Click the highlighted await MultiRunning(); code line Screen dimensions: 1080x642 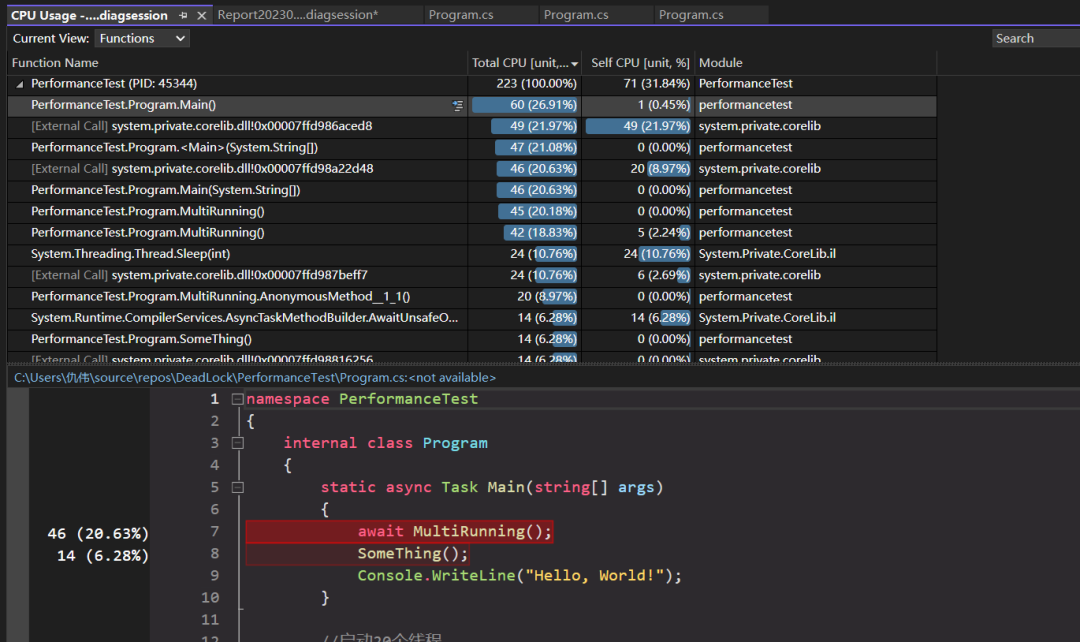click(x=455, y=532)
